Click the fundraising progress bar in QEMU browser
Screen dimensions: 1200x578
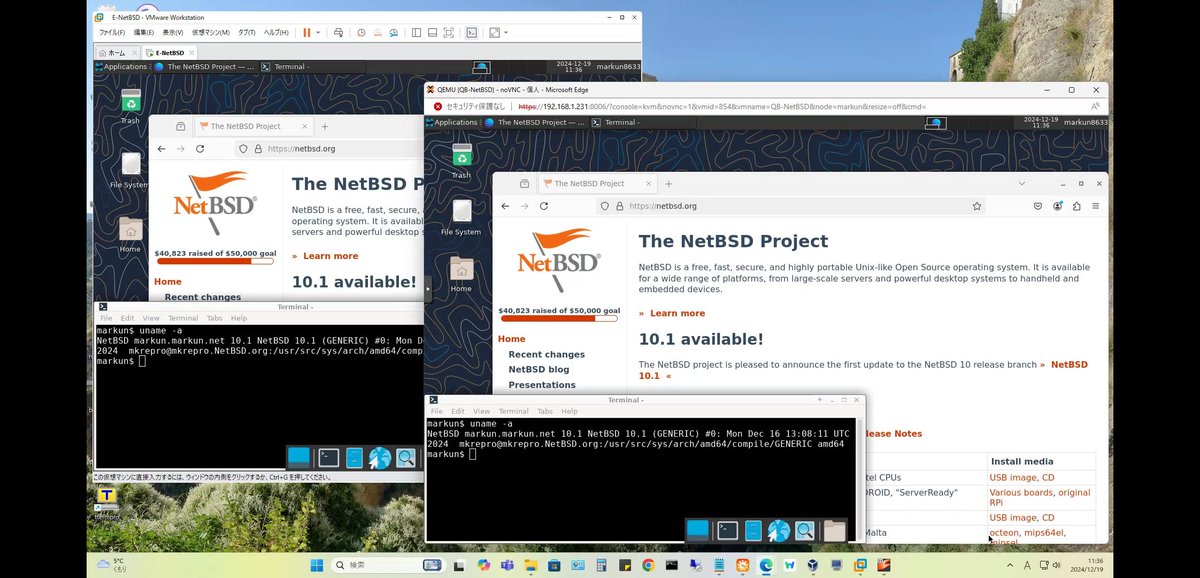tap(559, 319)
